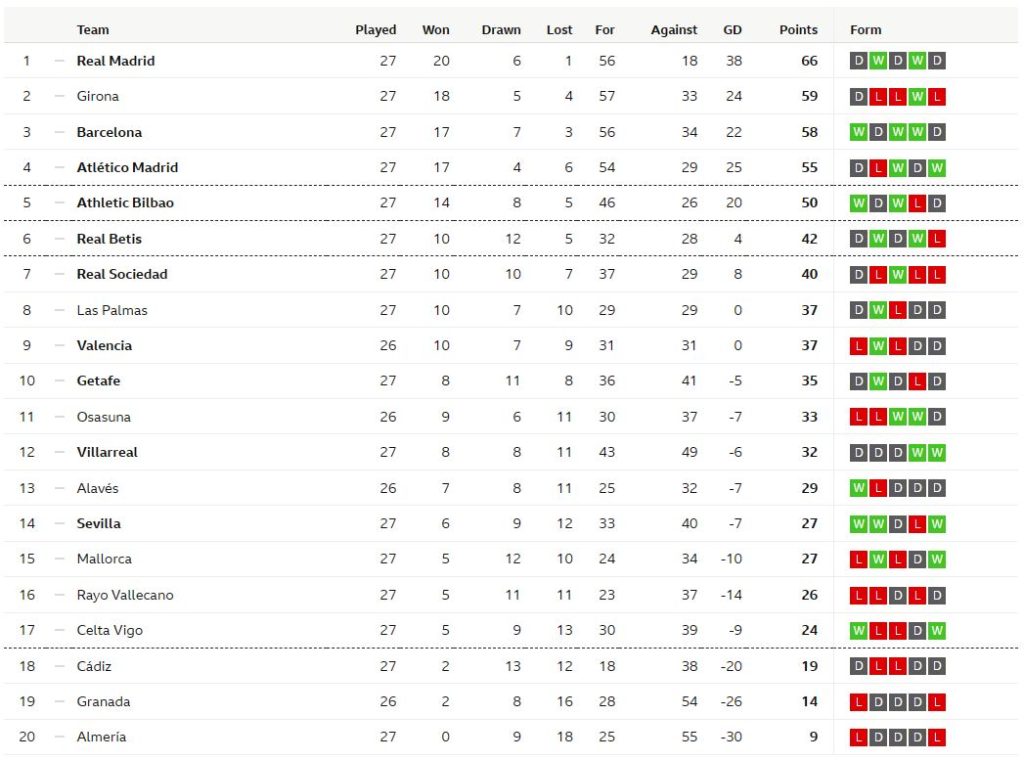Viewport: 1024px width, 761px height.
Task: Click the Points column header
Action: tap(798, 30)
